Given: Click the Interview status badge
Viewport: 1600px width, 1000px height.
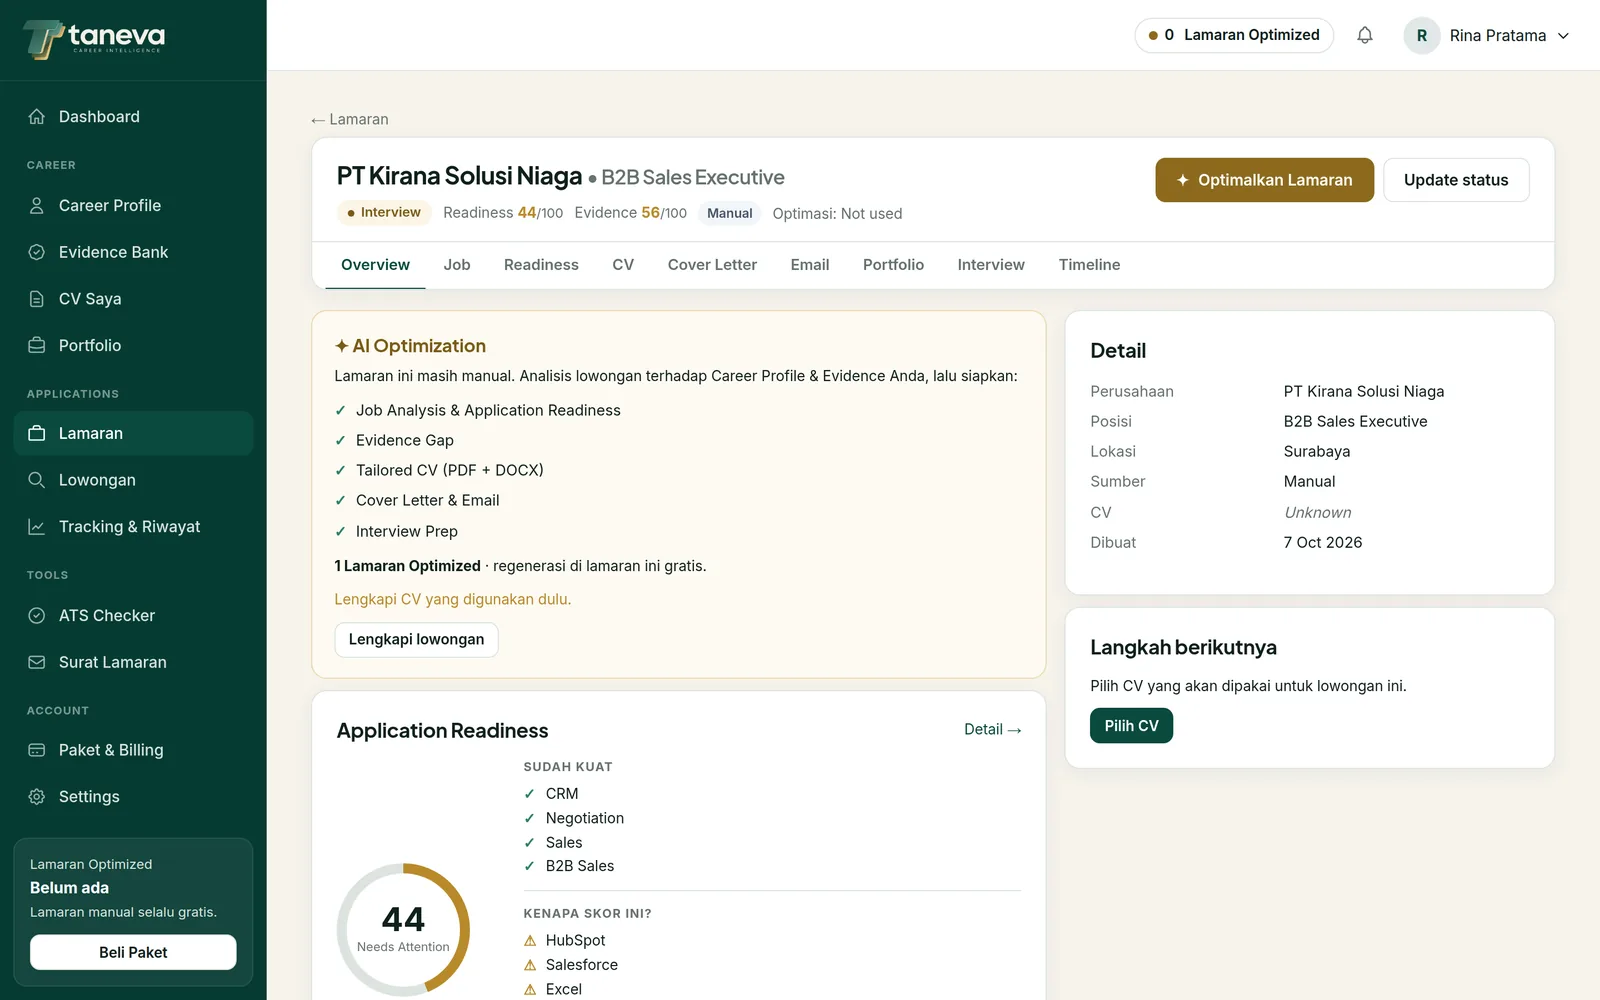Looking at the screenshot, I should (384, 213).
